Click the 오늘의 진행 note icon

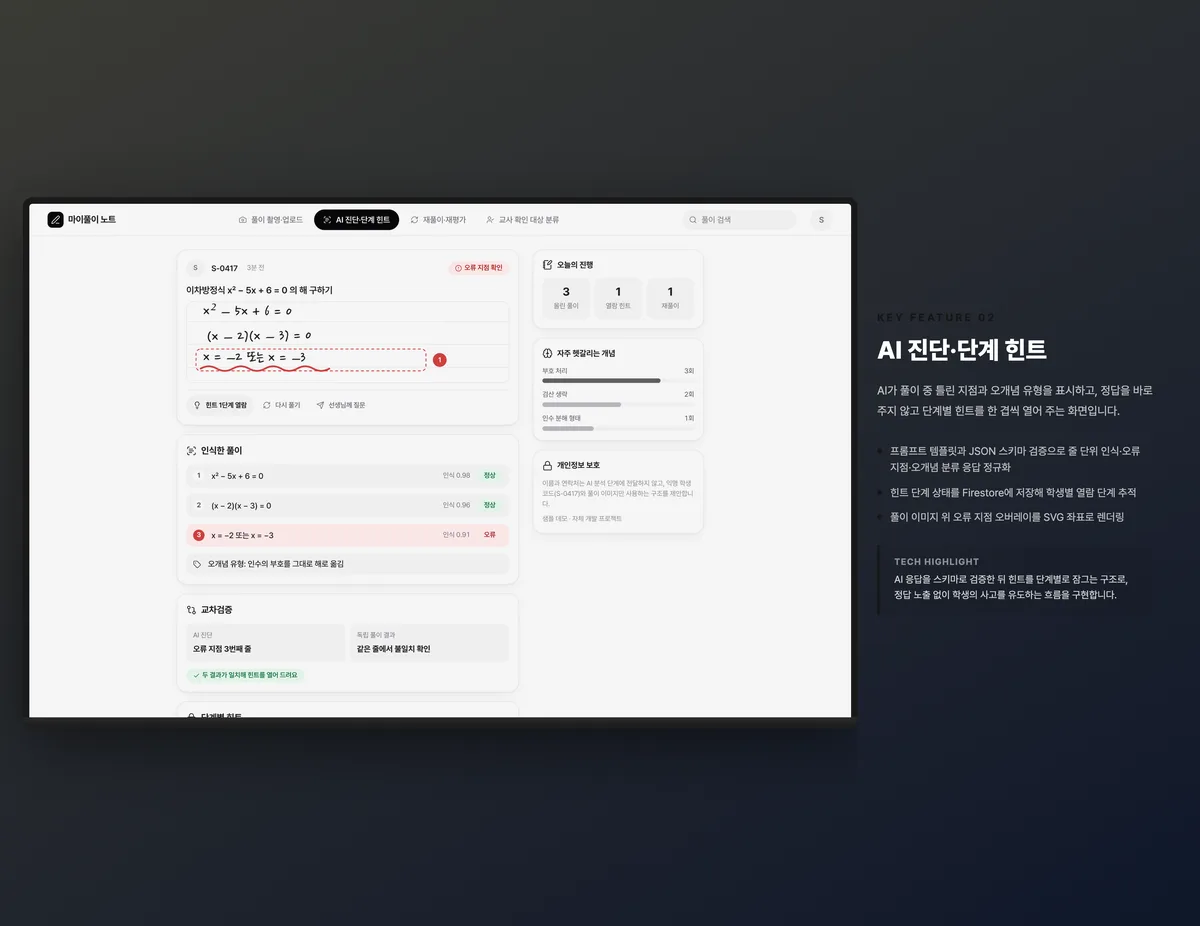(547, 265)
